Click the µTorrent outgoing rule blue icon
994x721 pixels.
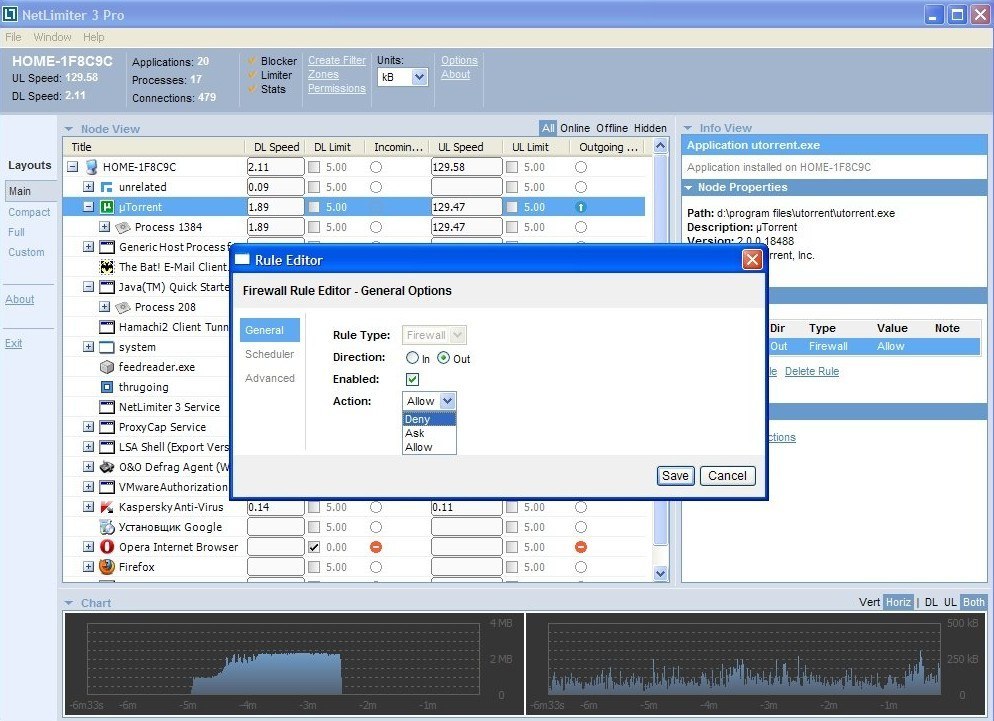point(581,207)
